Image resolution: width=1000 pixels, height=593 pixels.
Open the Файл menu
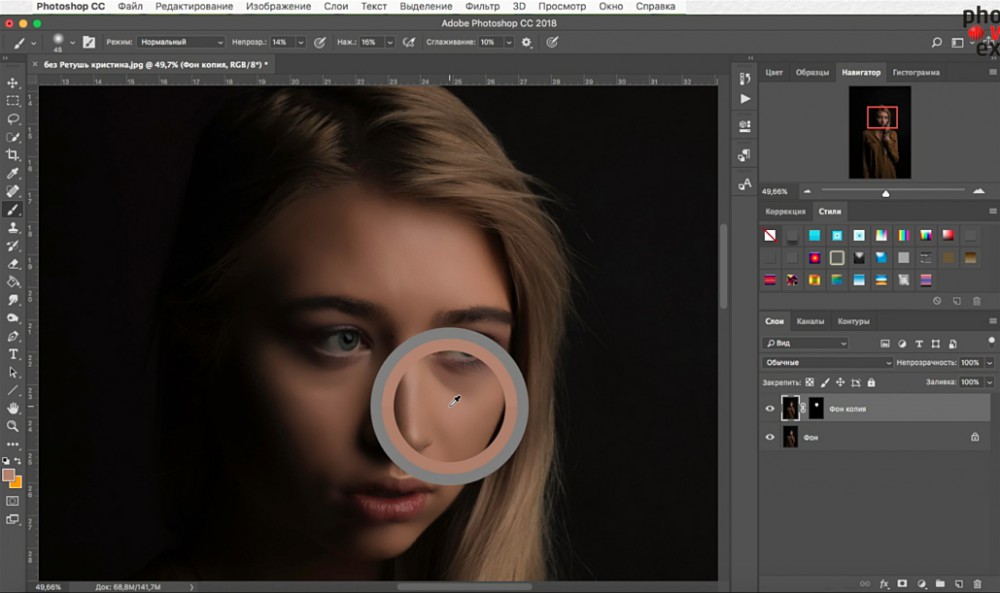click(x=130, y=6)
